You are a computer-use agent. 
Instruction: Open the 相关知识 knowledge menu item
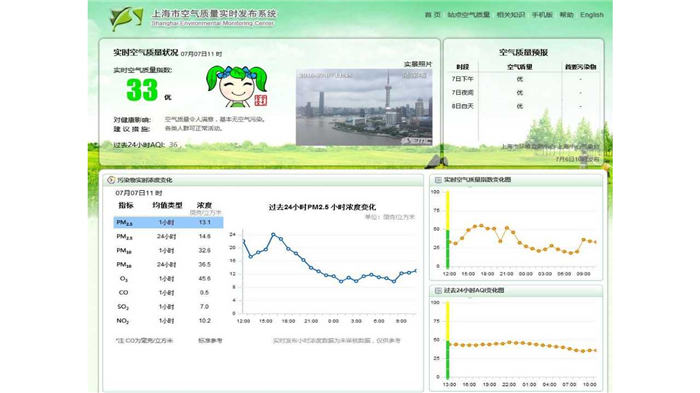[511, 15]
